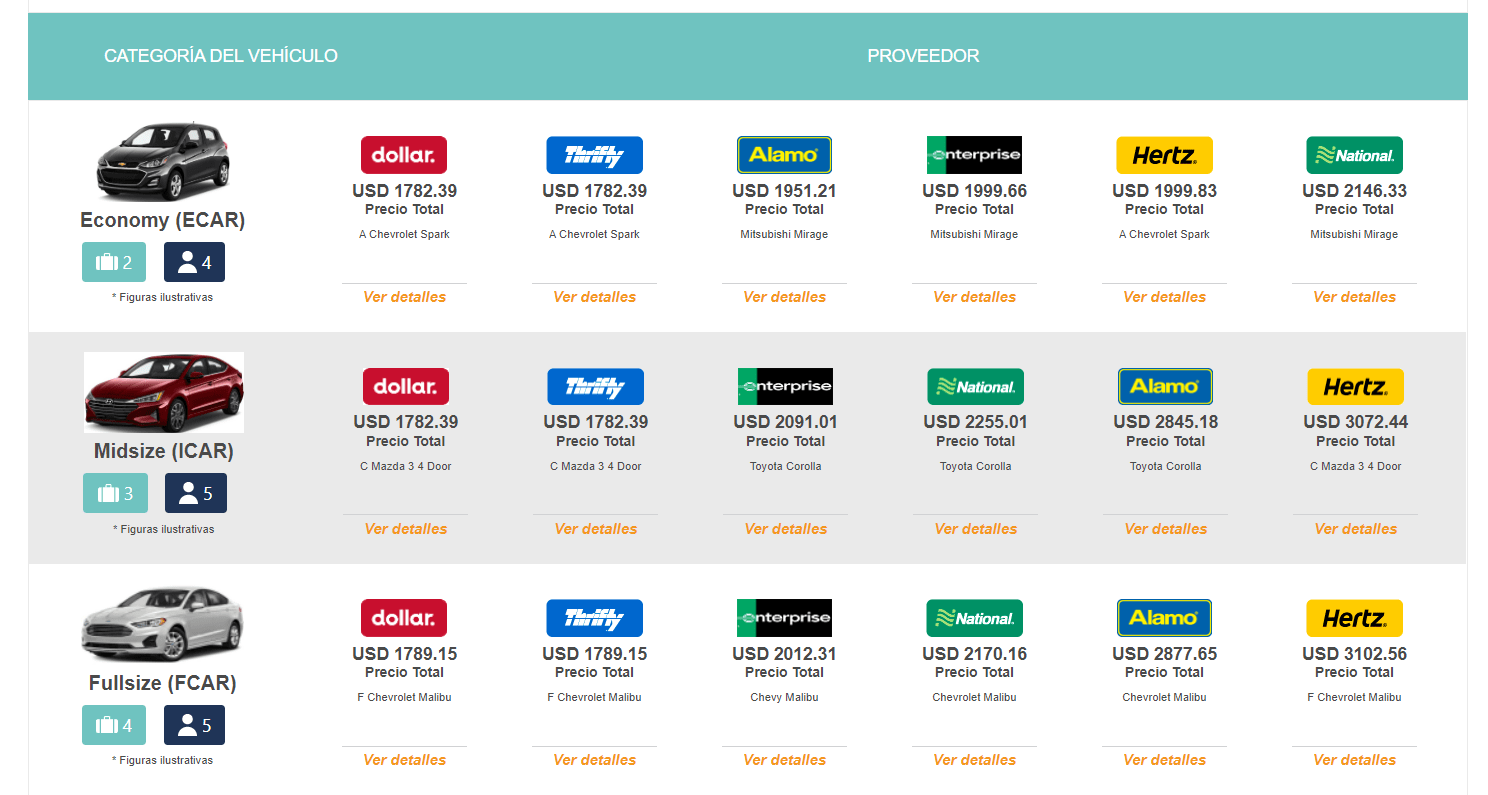
Task: Open Ver detalles for Hertz Economy USD 1999.83
Action: (1165, 297)
